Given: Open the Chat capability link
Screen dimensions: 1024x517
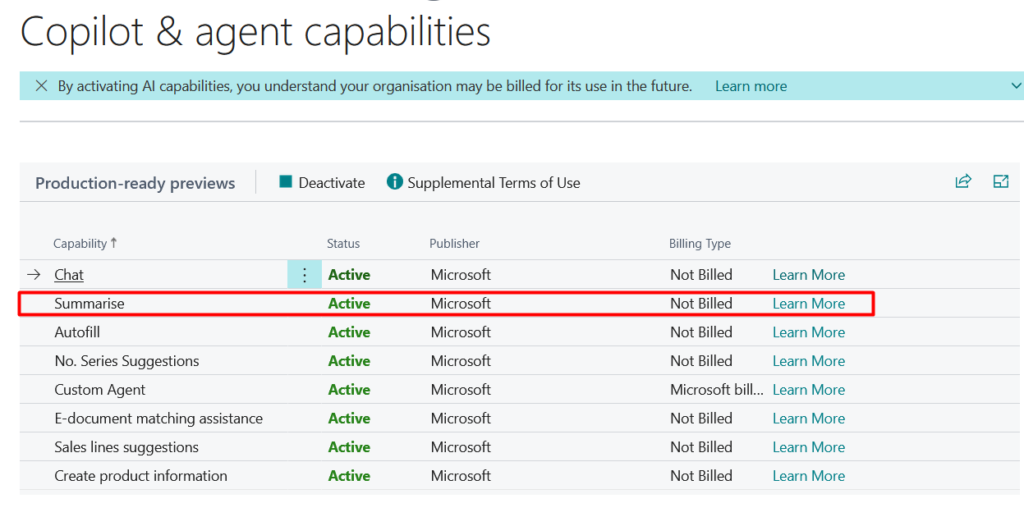Looking at the screenshot, I should 69,275.
